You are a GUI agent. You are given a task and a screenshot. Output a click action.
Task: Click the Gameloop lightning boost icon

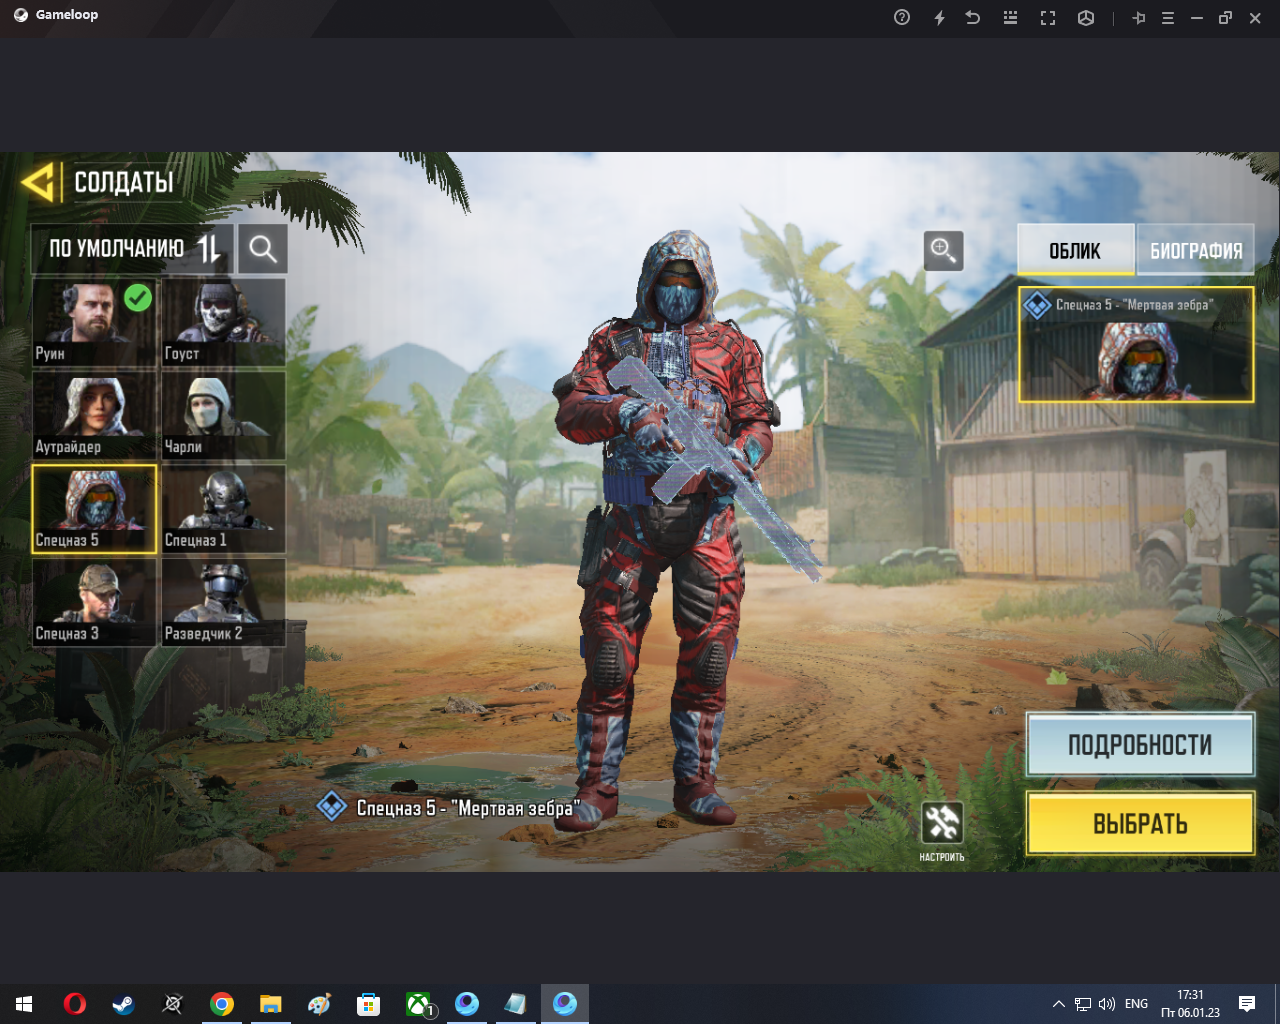(939, 18)
